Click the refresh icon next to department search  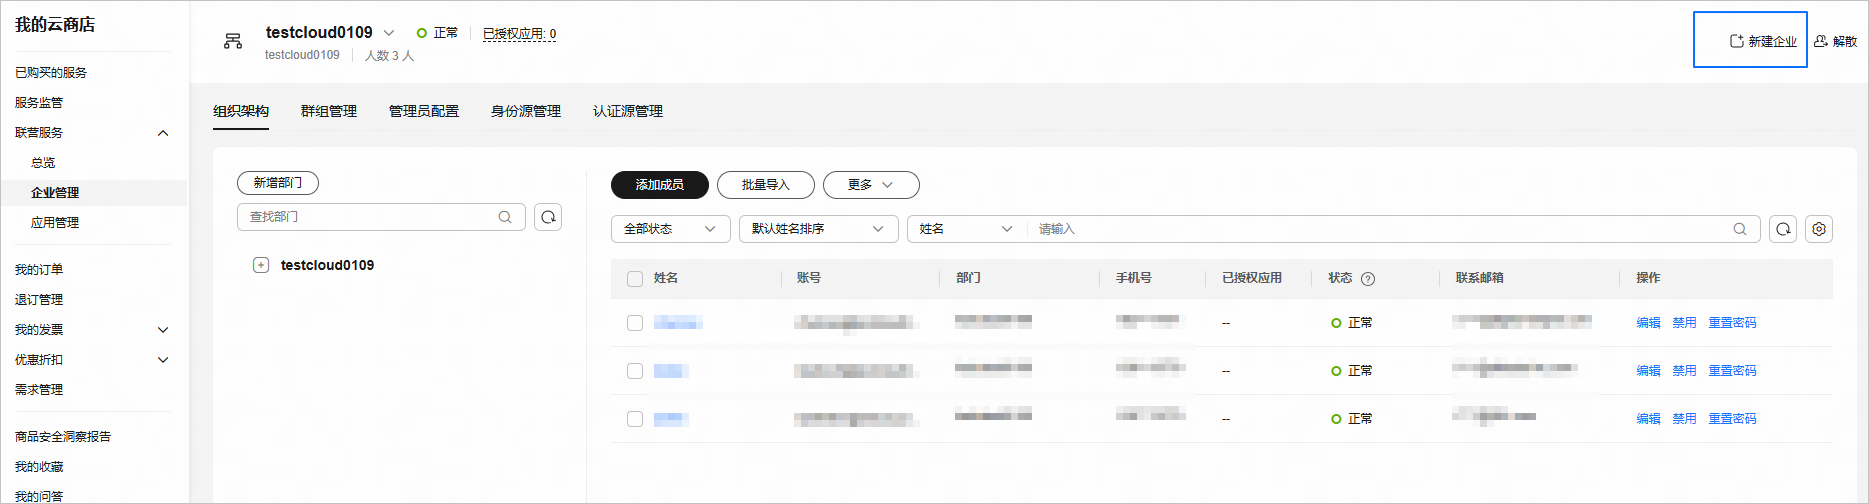pyautogui.click(x=548, y=217)
